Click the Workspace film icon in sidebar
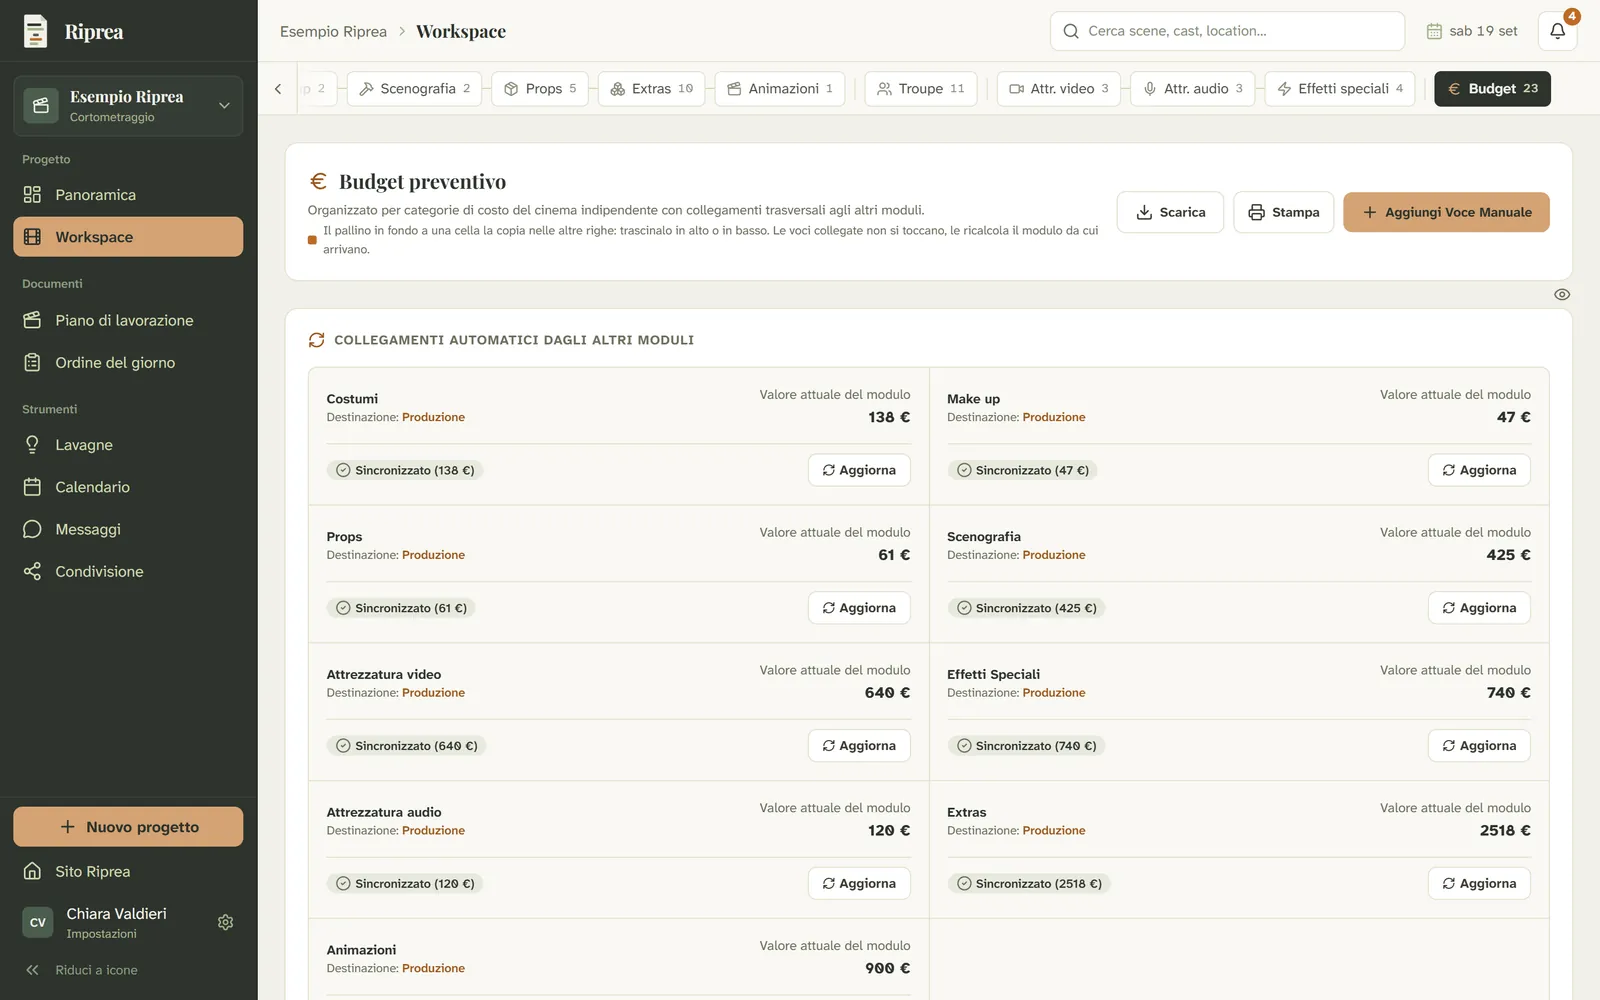The width and height of the screenshot is (1600, 1000). pos(32,237)
